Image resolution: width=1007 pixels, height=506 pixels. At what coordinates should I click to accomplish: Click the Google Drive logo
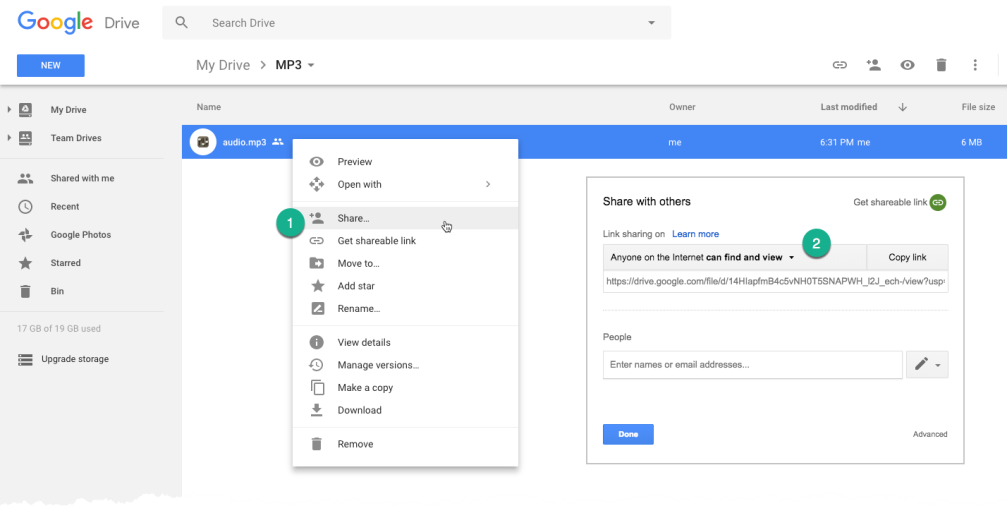78,23
